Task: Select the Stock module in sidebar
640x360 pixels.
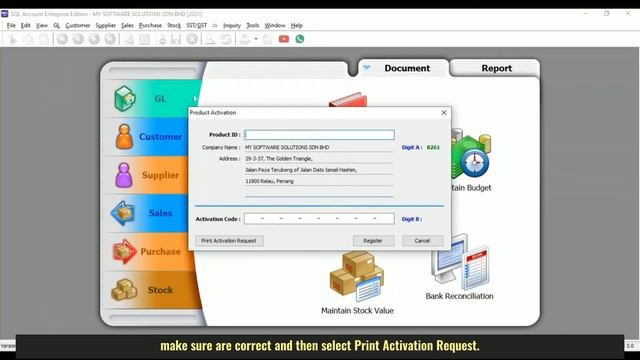Action: [153, 290]
